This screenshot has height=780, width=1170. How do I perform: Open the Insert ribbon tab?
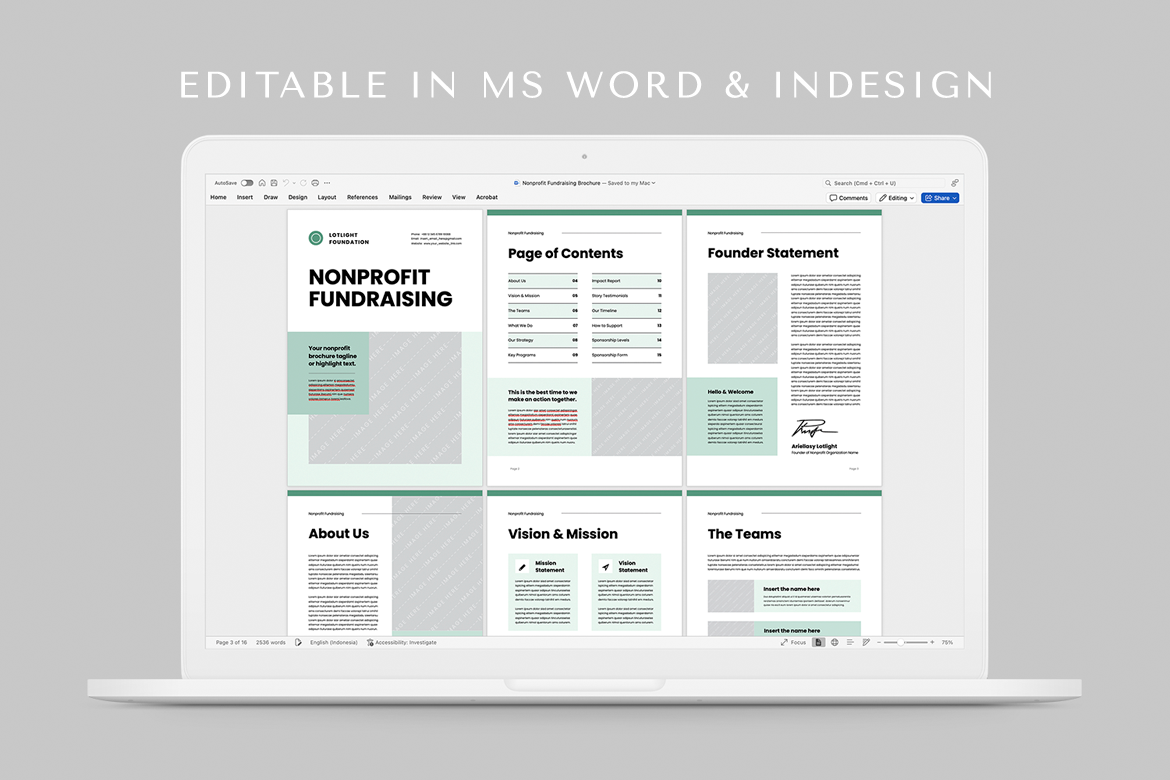245,198
